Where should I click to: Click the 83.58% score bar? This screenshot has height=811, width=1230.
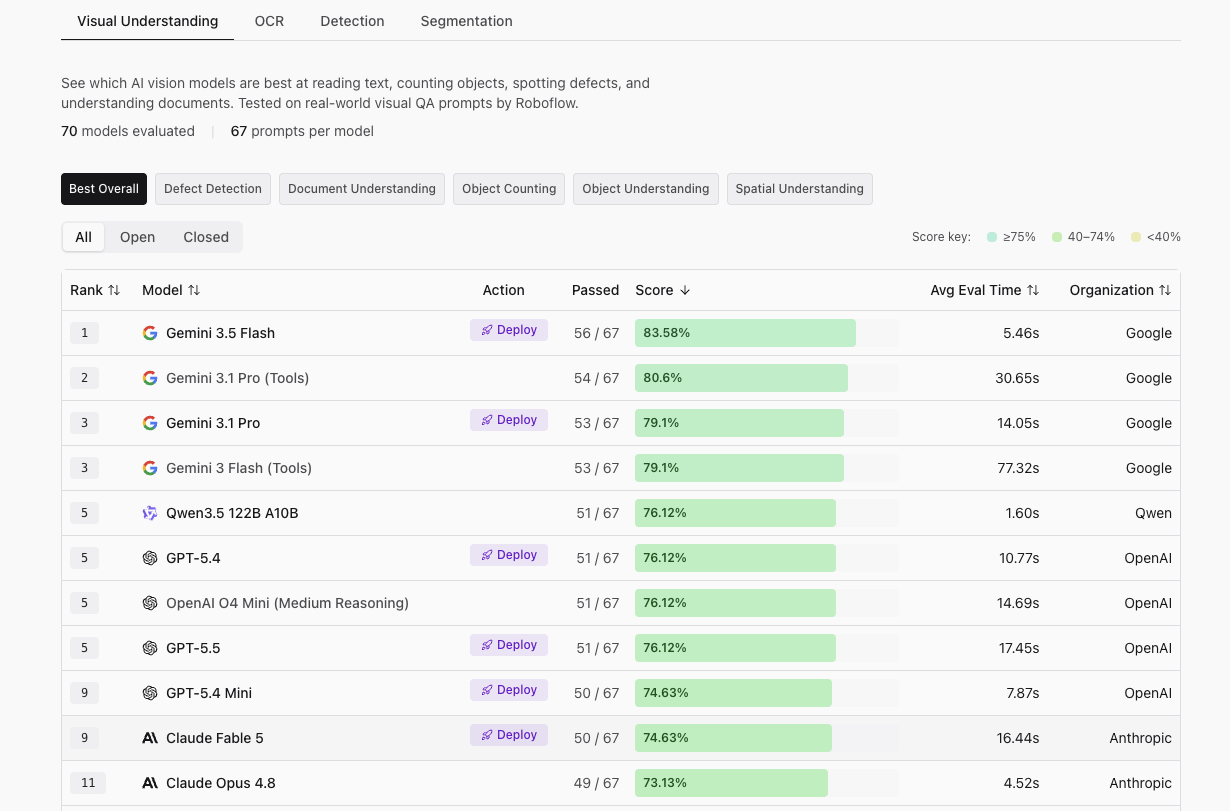tap(745, 333)
